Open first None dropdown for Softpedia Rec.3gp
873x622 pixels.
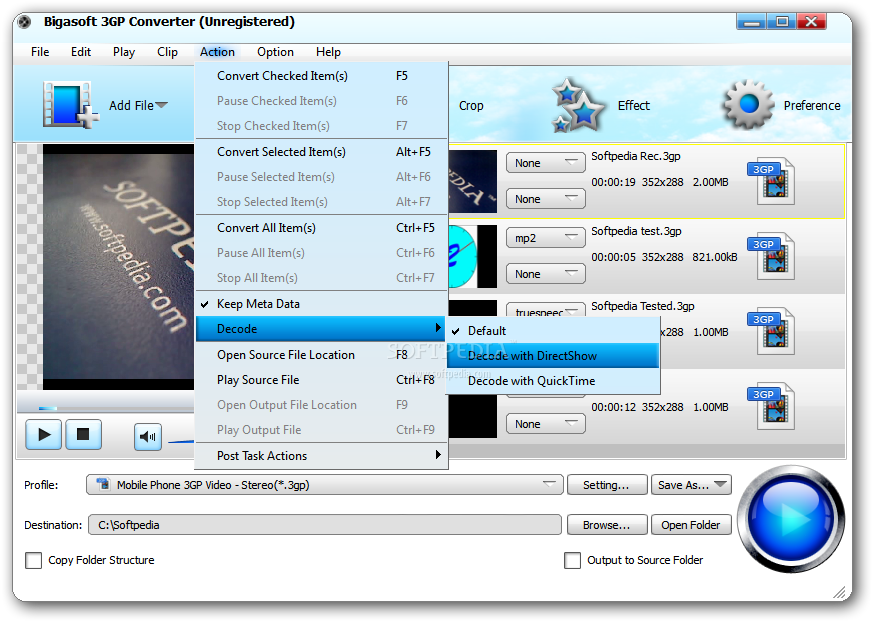point(546,163)
